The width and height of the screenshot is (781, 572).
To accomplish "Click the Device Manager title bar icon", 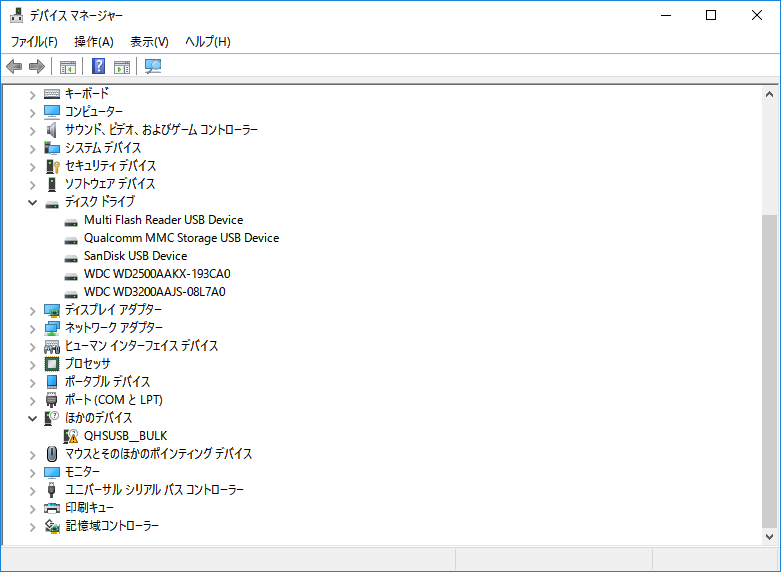I will [16, 15].
